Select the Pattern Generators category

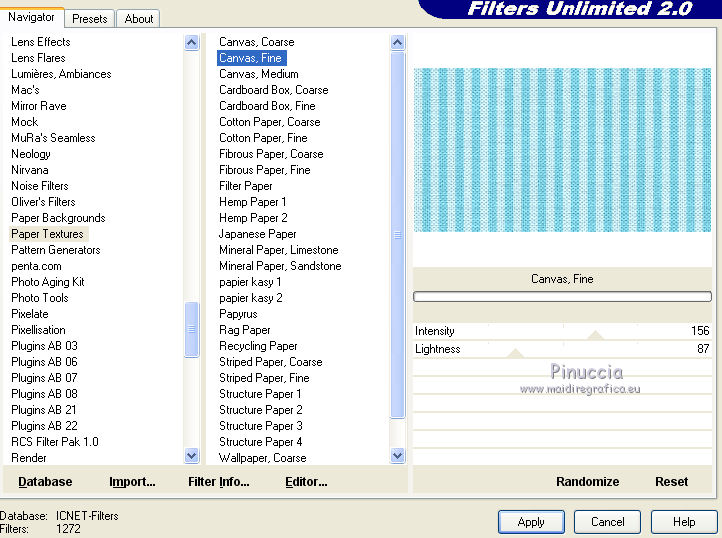coord(56,250)
